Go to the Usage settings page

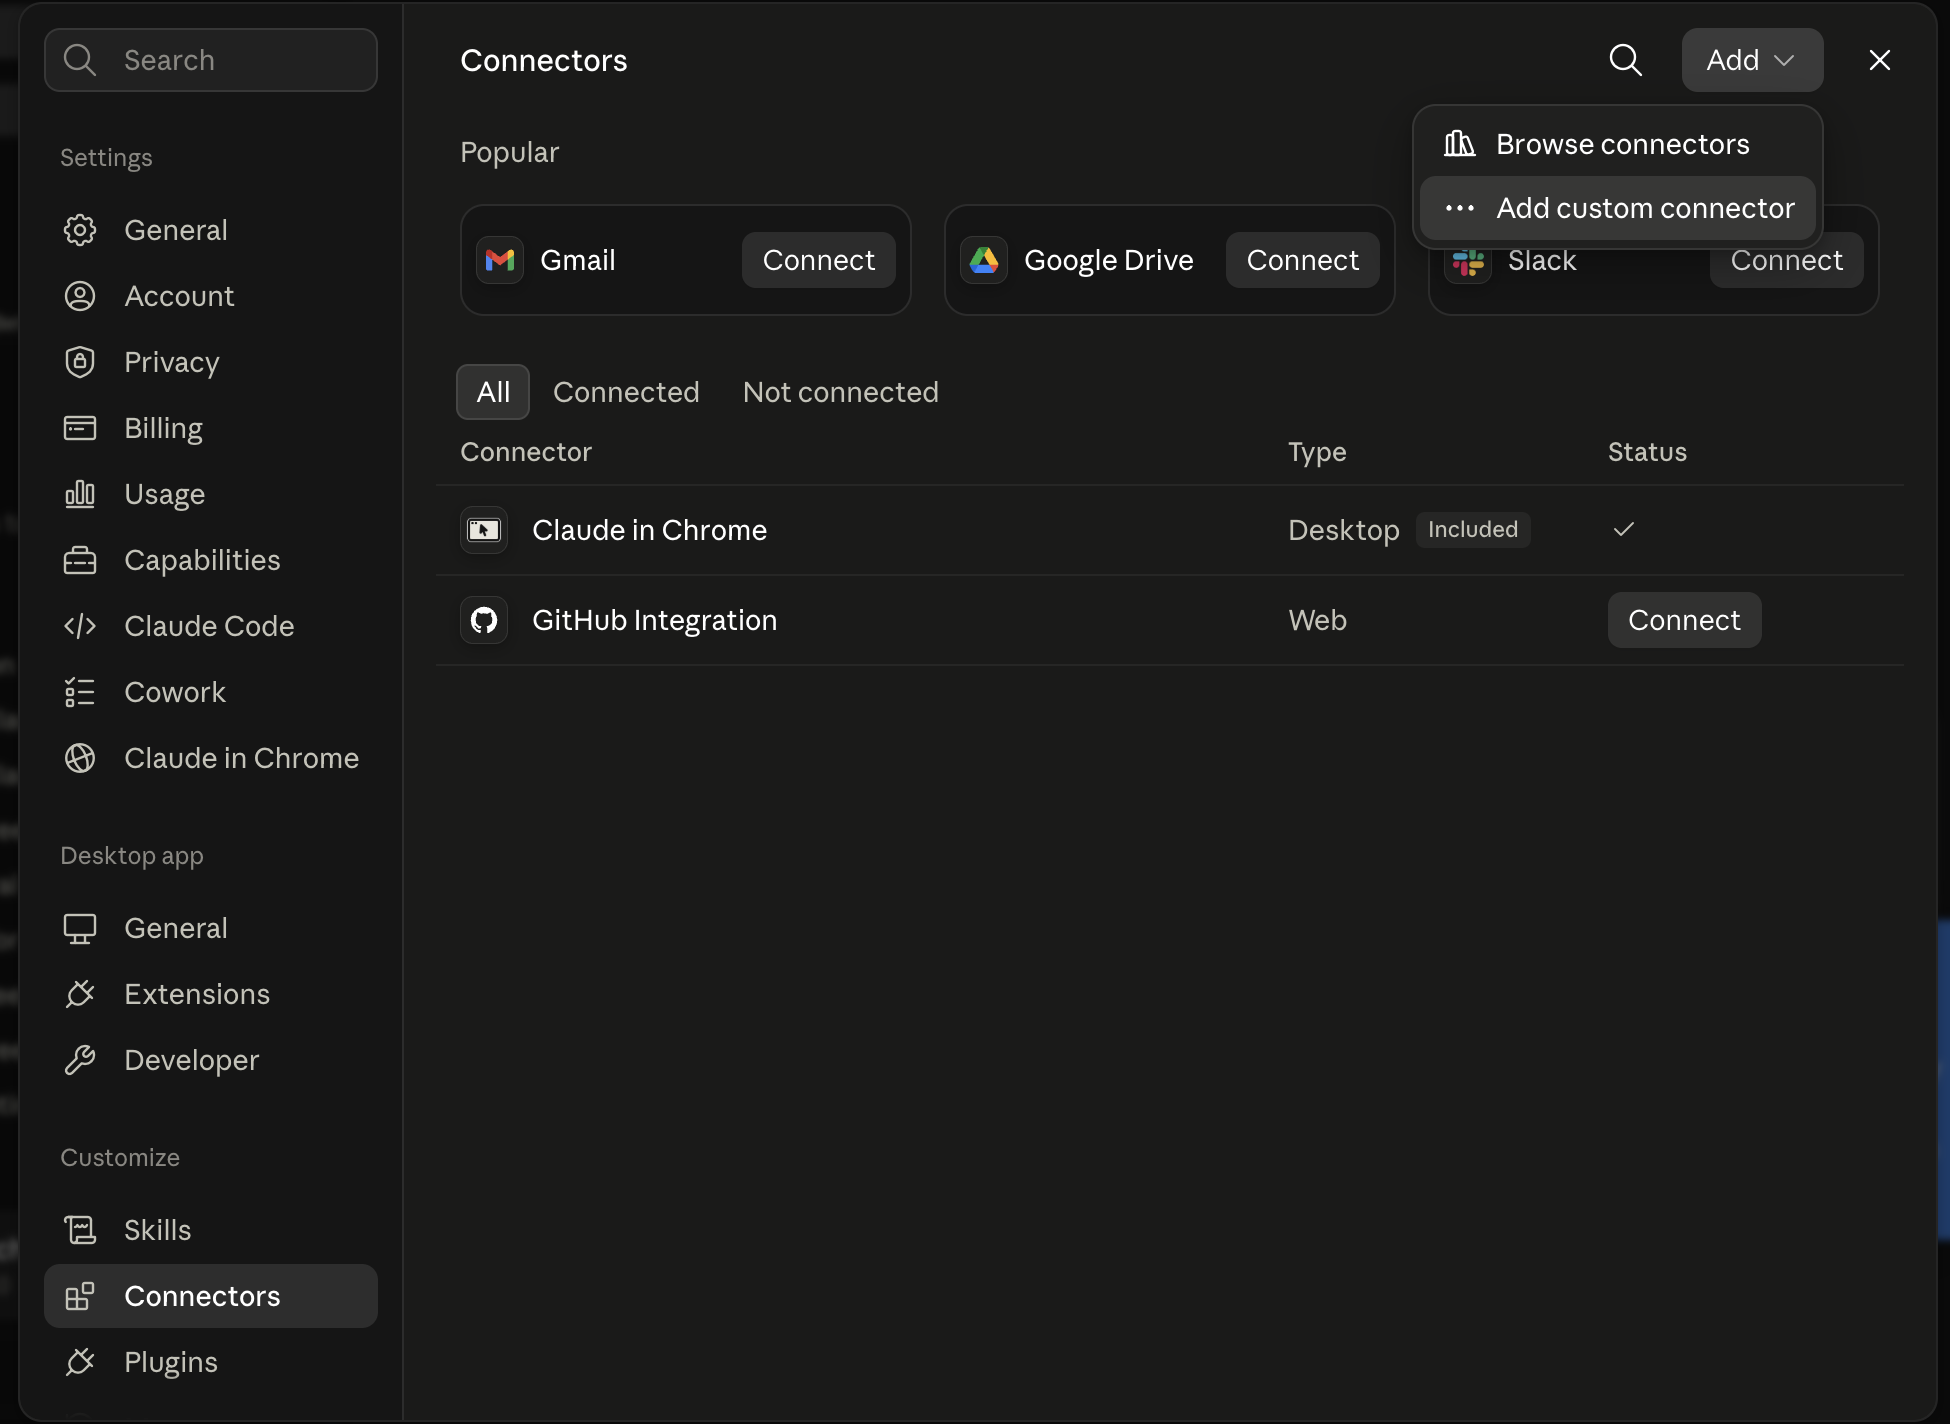[211, 494]
